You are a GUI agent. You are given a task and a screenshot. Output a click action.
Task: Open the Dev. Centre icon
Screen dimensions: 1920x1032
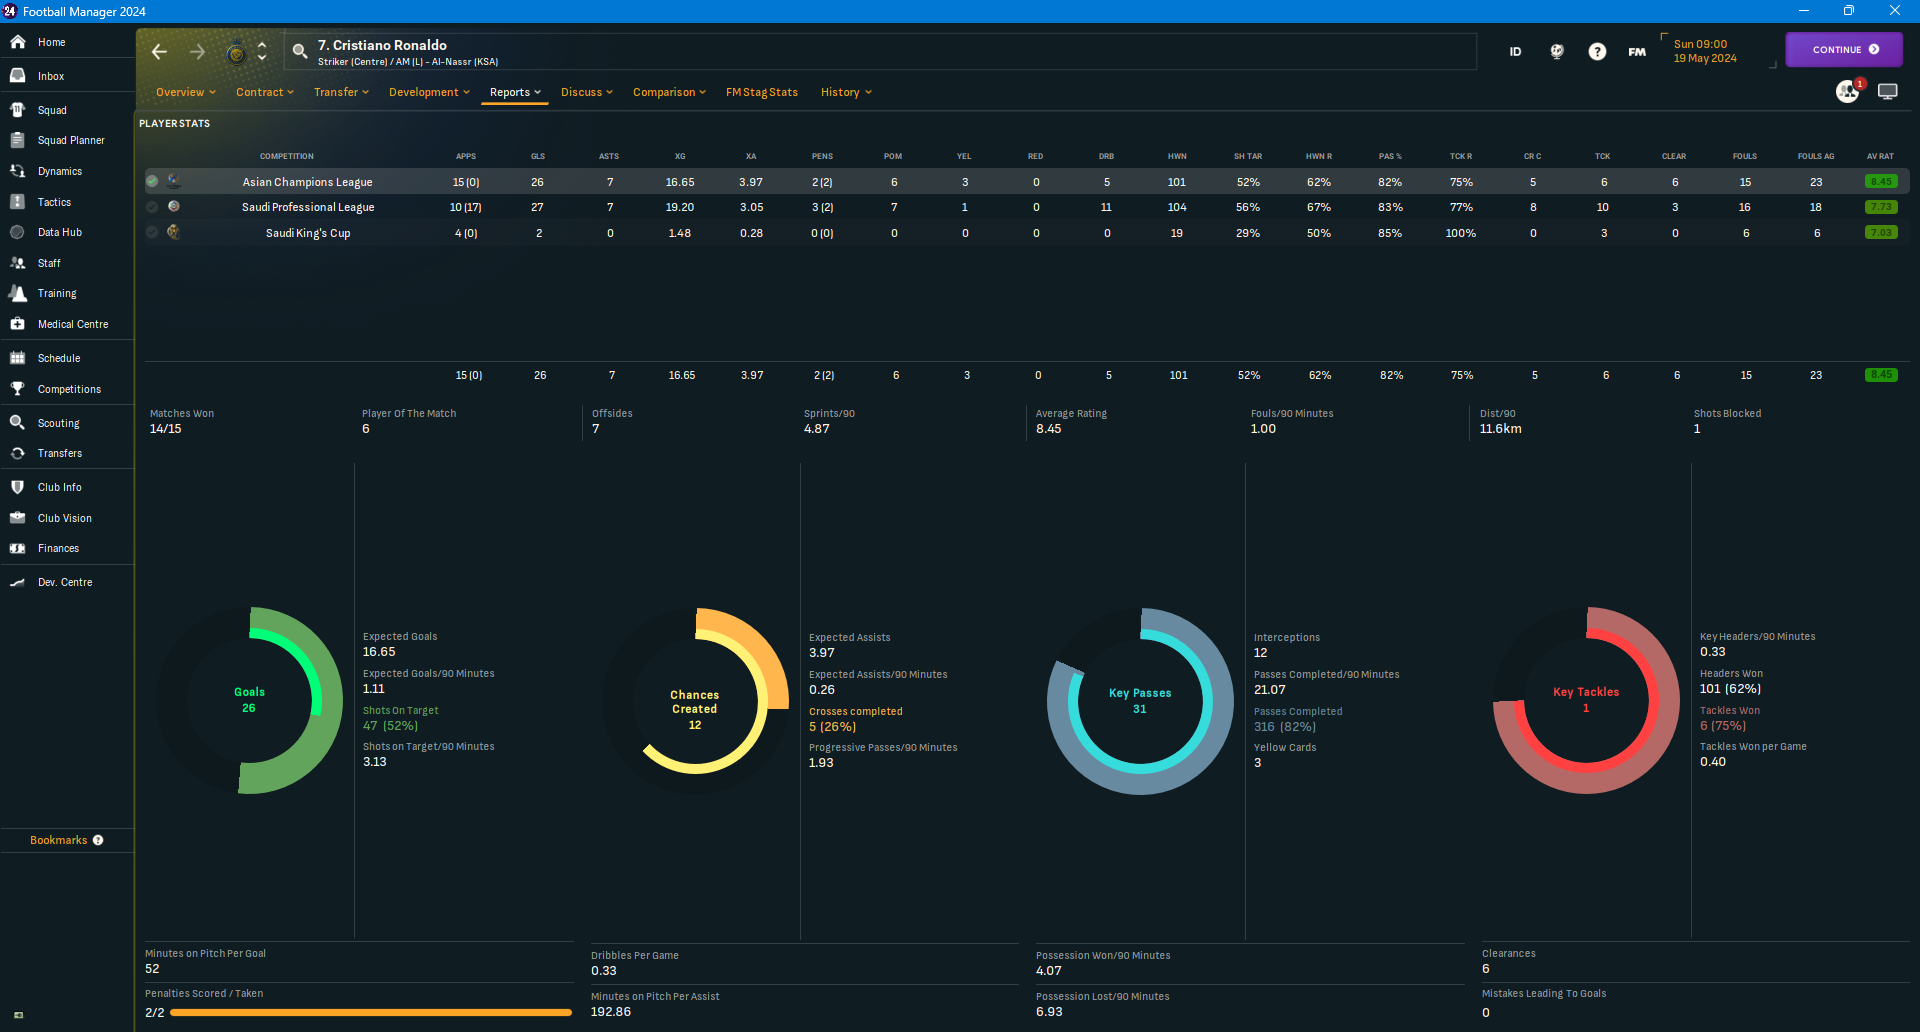point(17,582)
